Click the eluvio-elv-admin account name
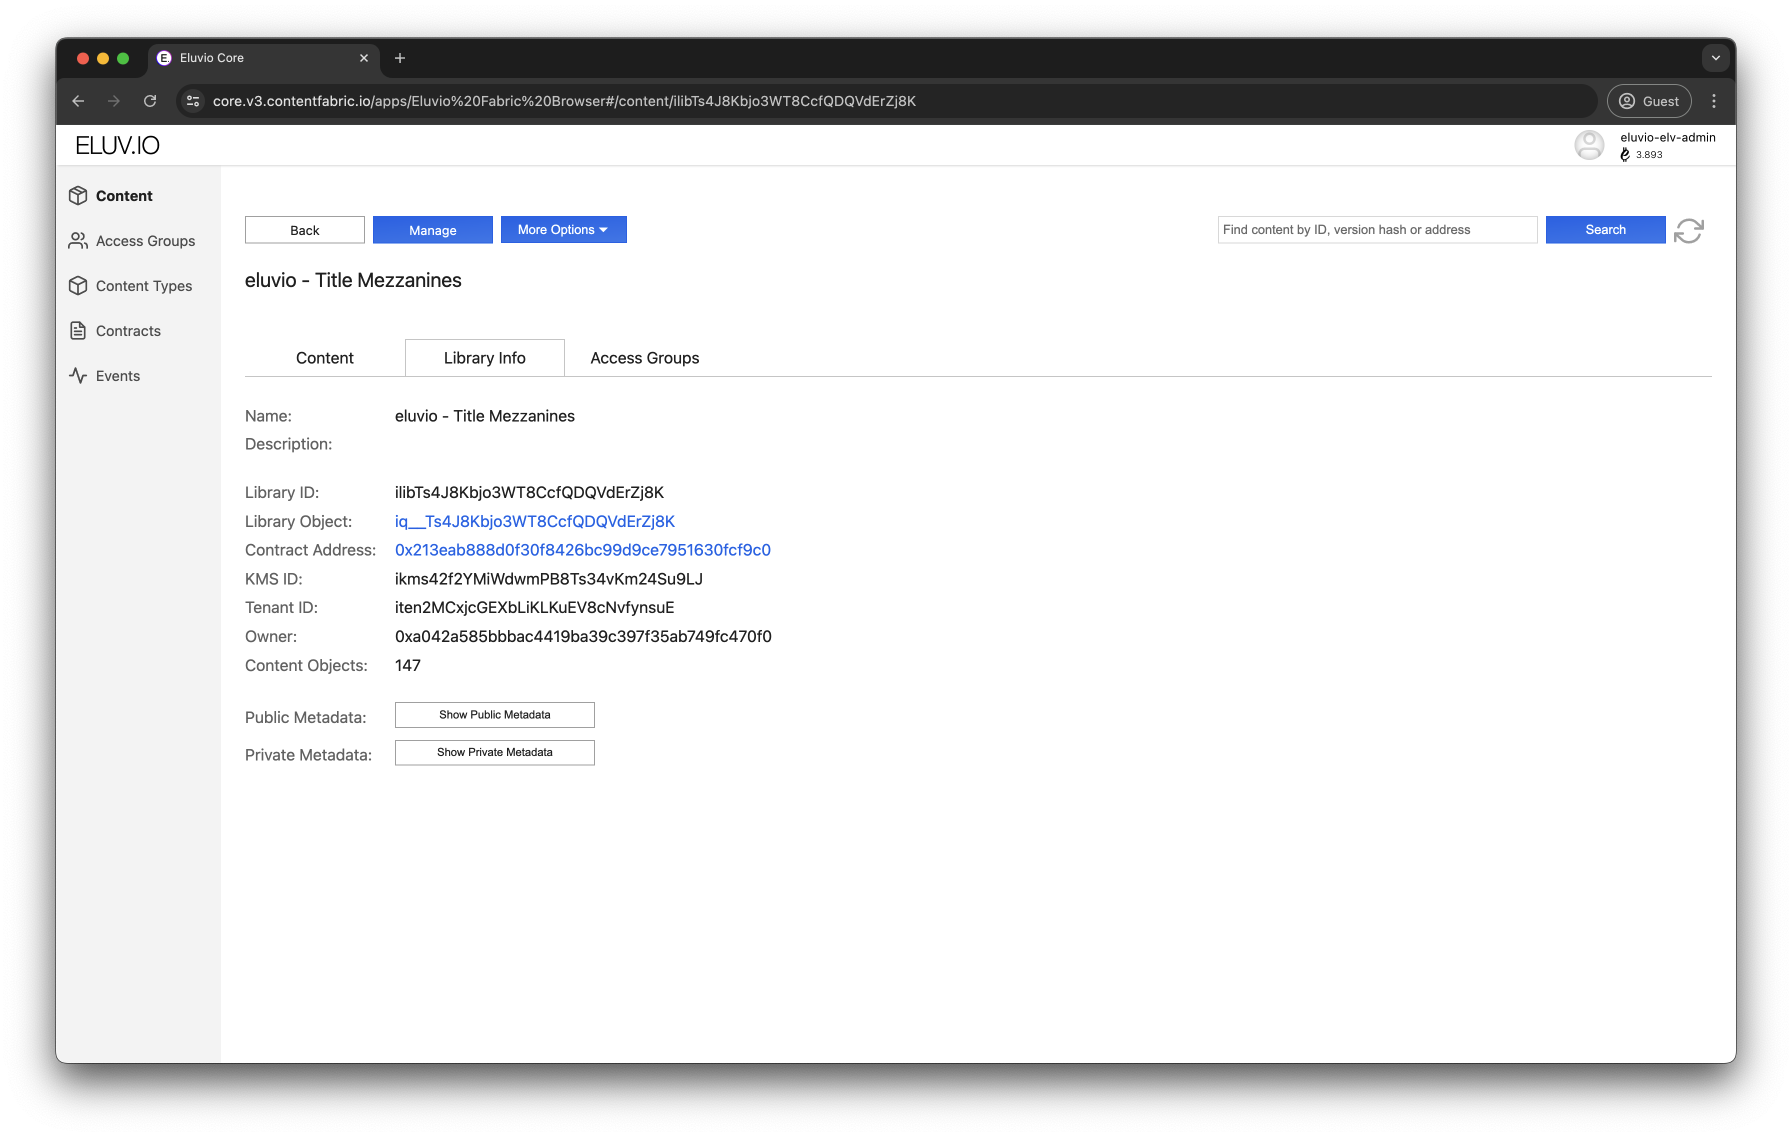This screenshot has width=1792, height=1137. [x=1668, y=138]
